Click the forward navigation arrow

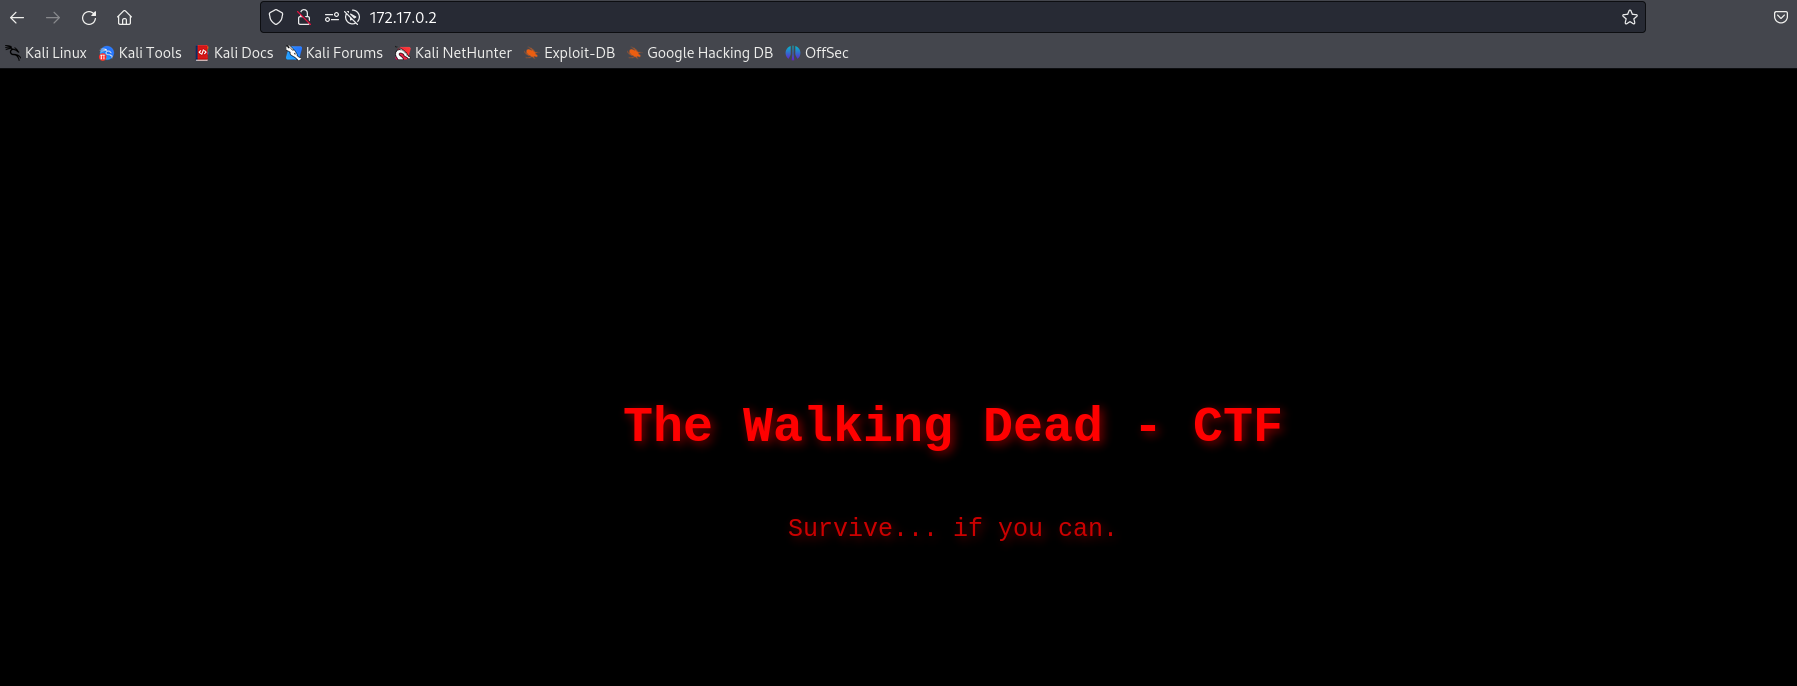coord(53,18)
